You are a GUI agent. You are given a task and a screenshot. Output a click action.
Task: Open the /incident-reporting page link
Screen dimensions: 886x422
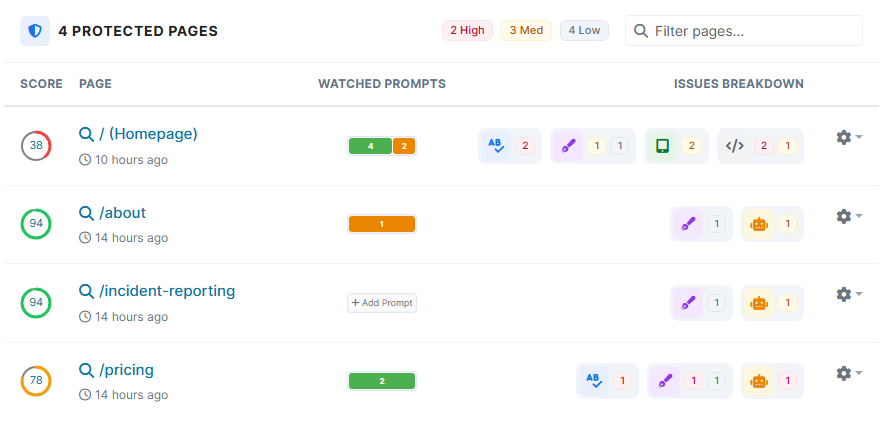167,292
